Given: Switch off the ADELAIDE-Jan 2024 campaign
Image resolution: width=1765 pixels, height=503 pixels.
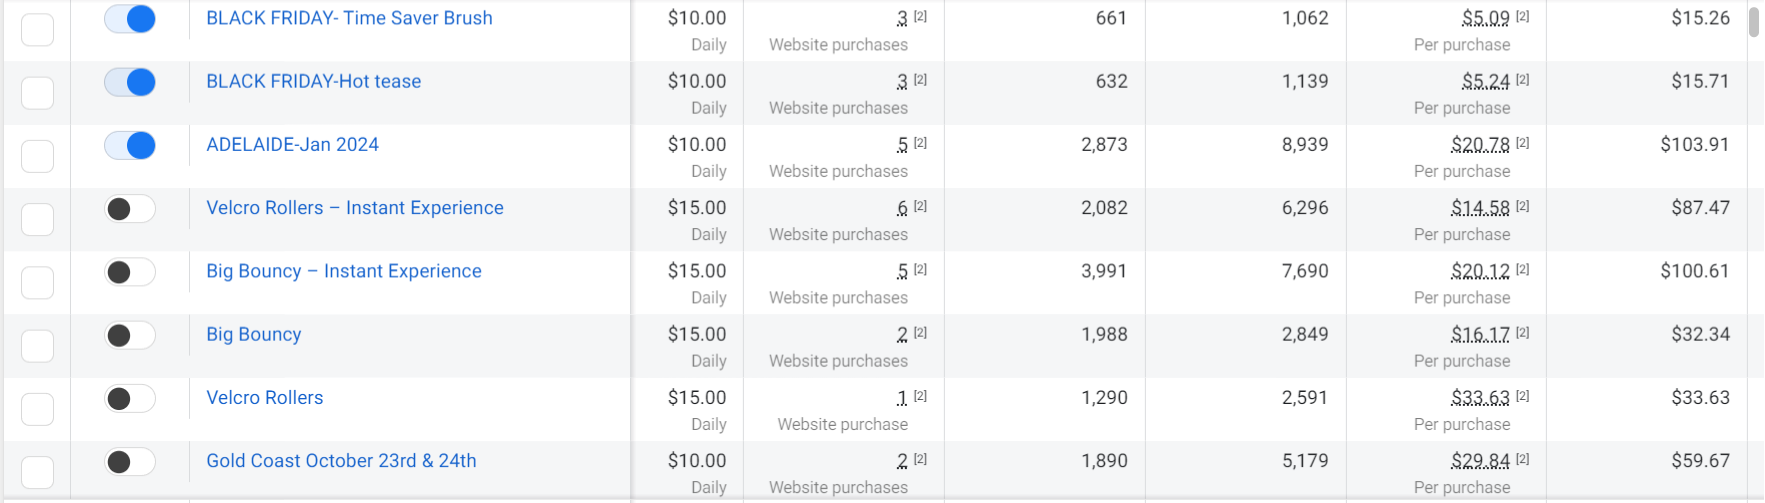Looking at the screenshot, I should [x=130, y=146].
